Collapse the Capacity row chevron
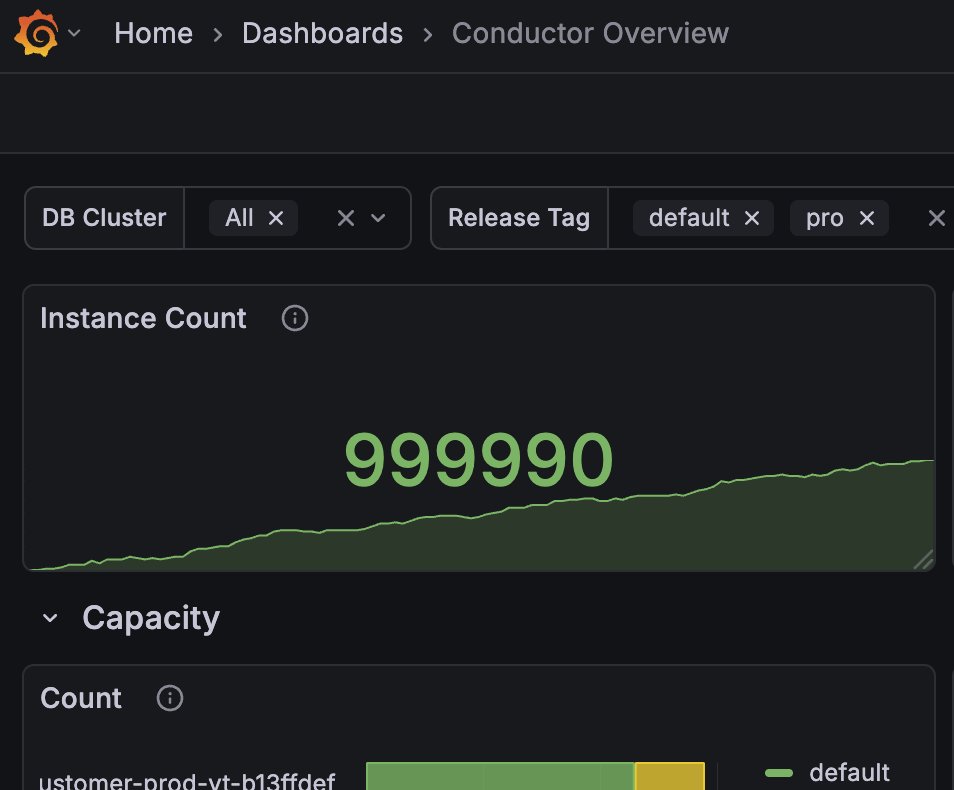 point(50,618)
